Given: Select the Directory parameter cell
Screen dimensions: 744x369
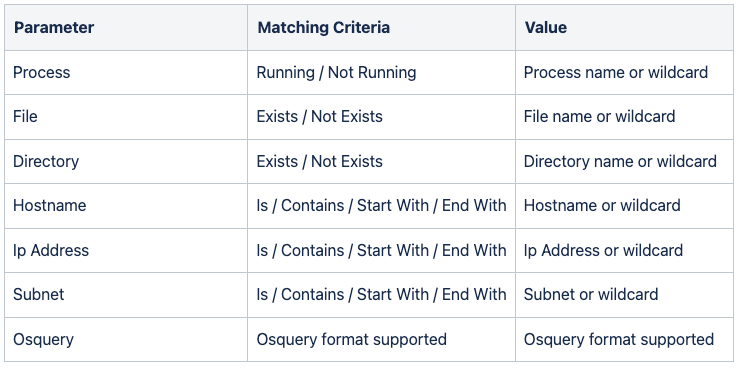Looking at the screenshot, I should click(x=126, y=161).
